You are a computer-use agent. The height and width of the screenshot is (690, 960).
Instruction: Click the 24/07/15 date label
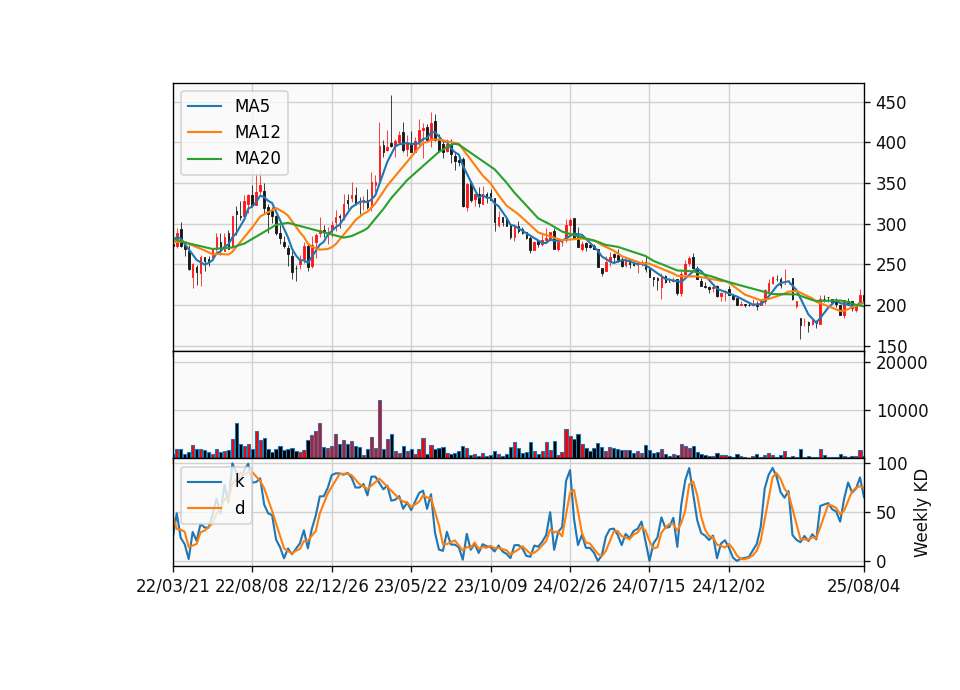[649, 586]
